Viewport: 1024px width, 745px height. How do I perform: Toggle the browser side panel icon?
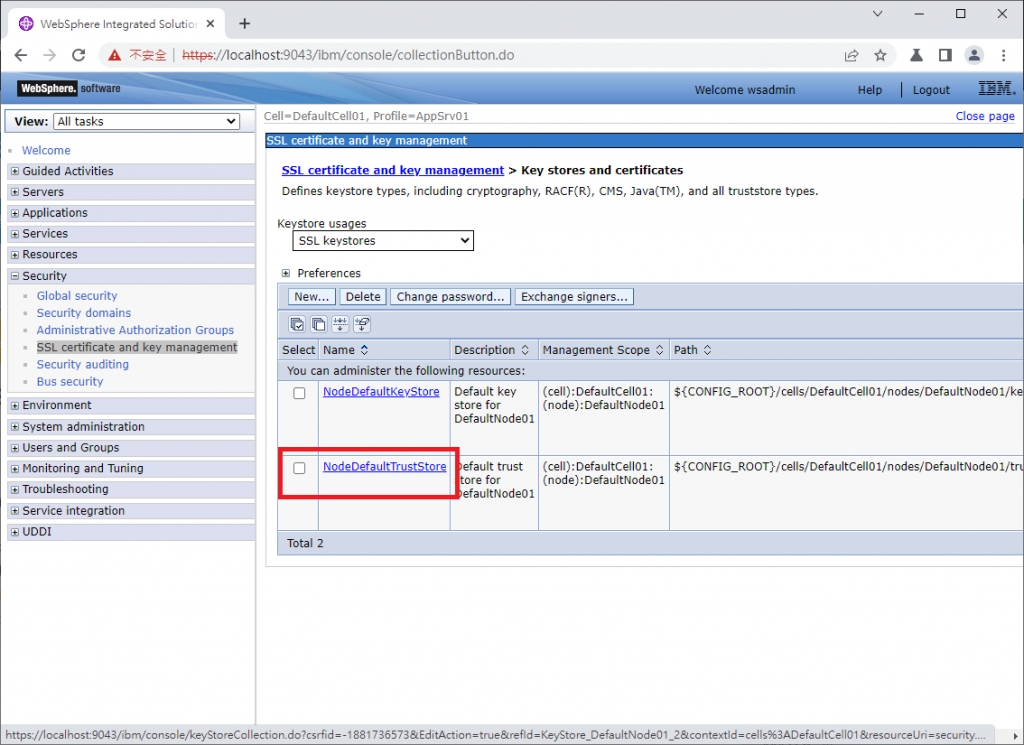point(945,55)
